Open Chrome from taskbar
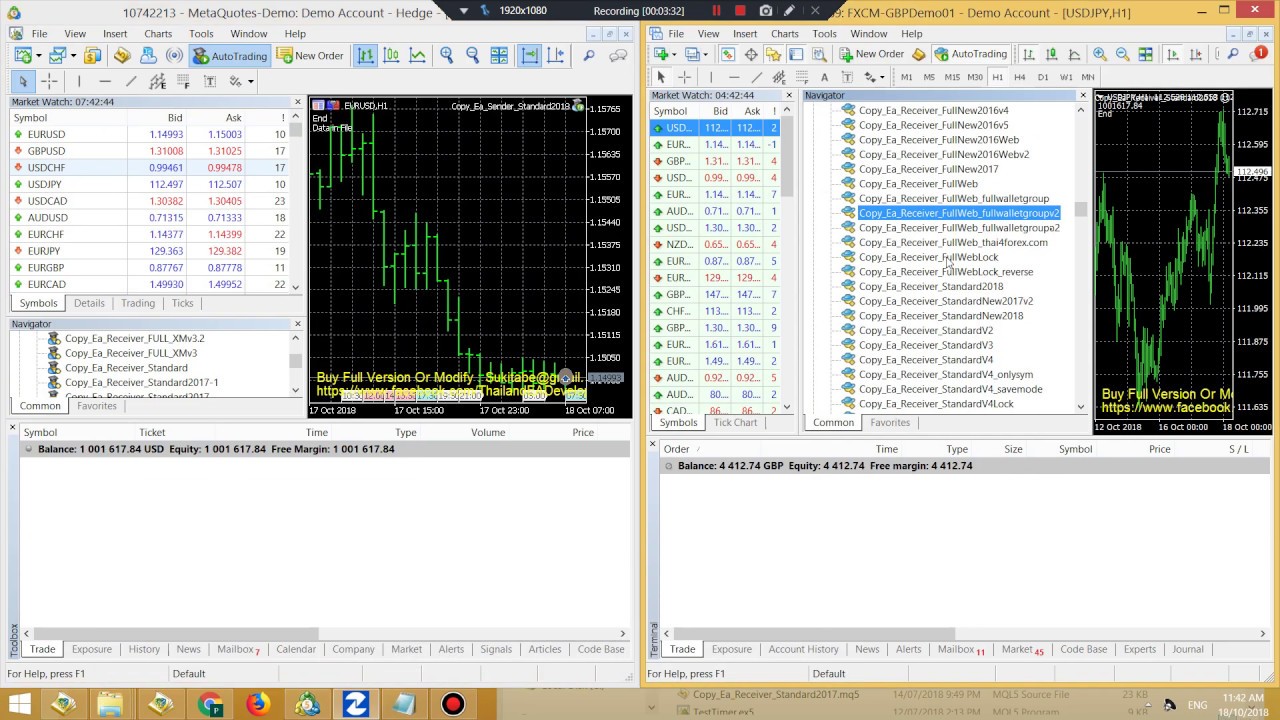 point(210,705)
